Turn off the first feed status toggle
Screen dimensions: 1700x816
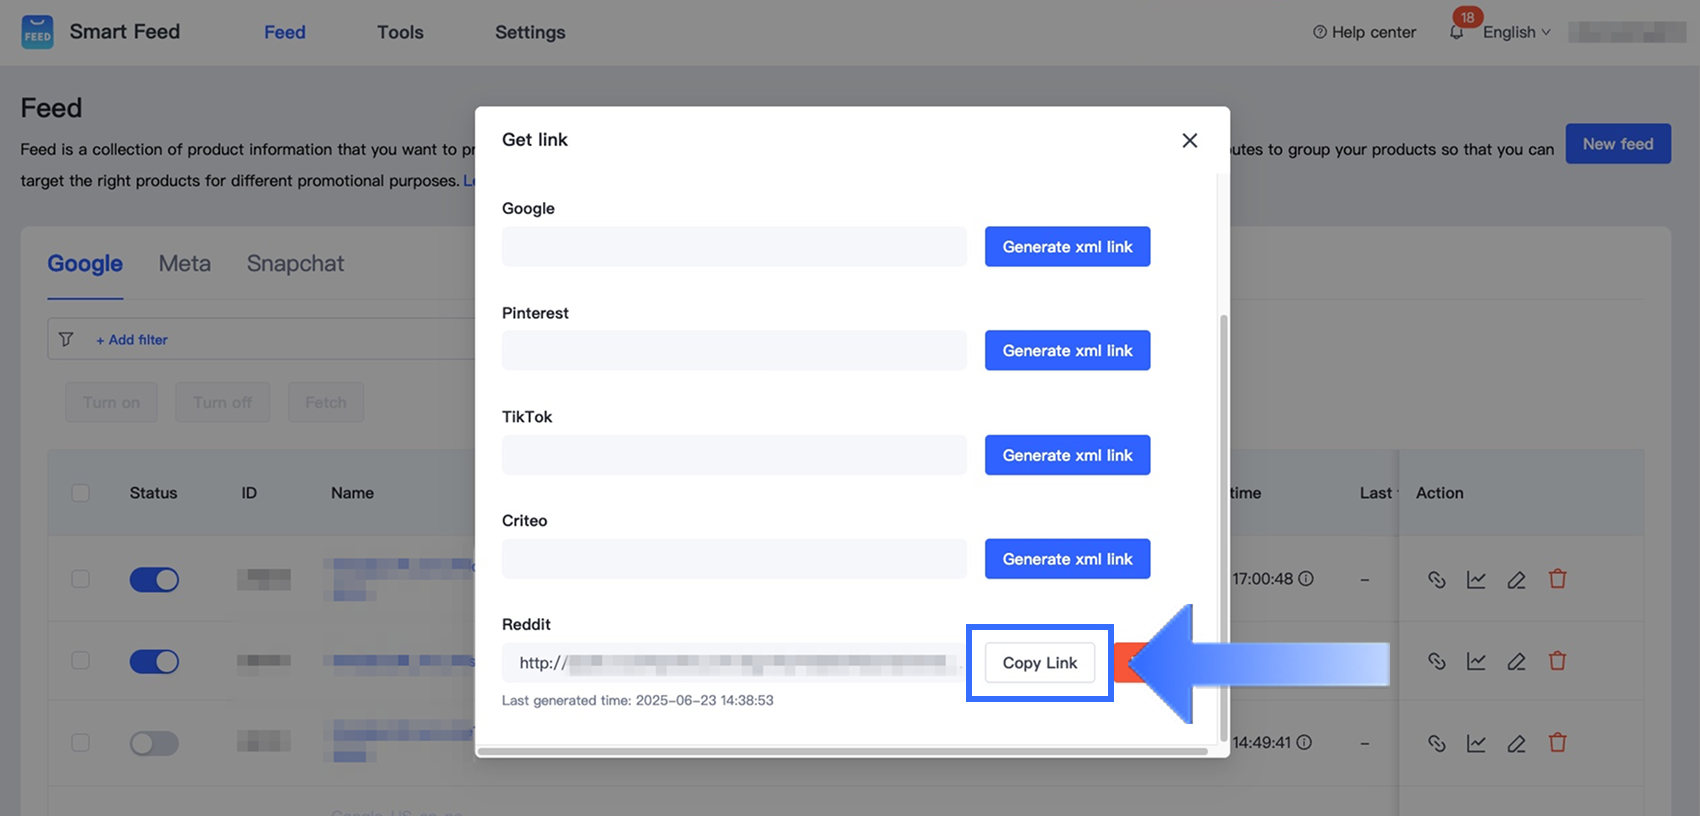tap(154, 580)
